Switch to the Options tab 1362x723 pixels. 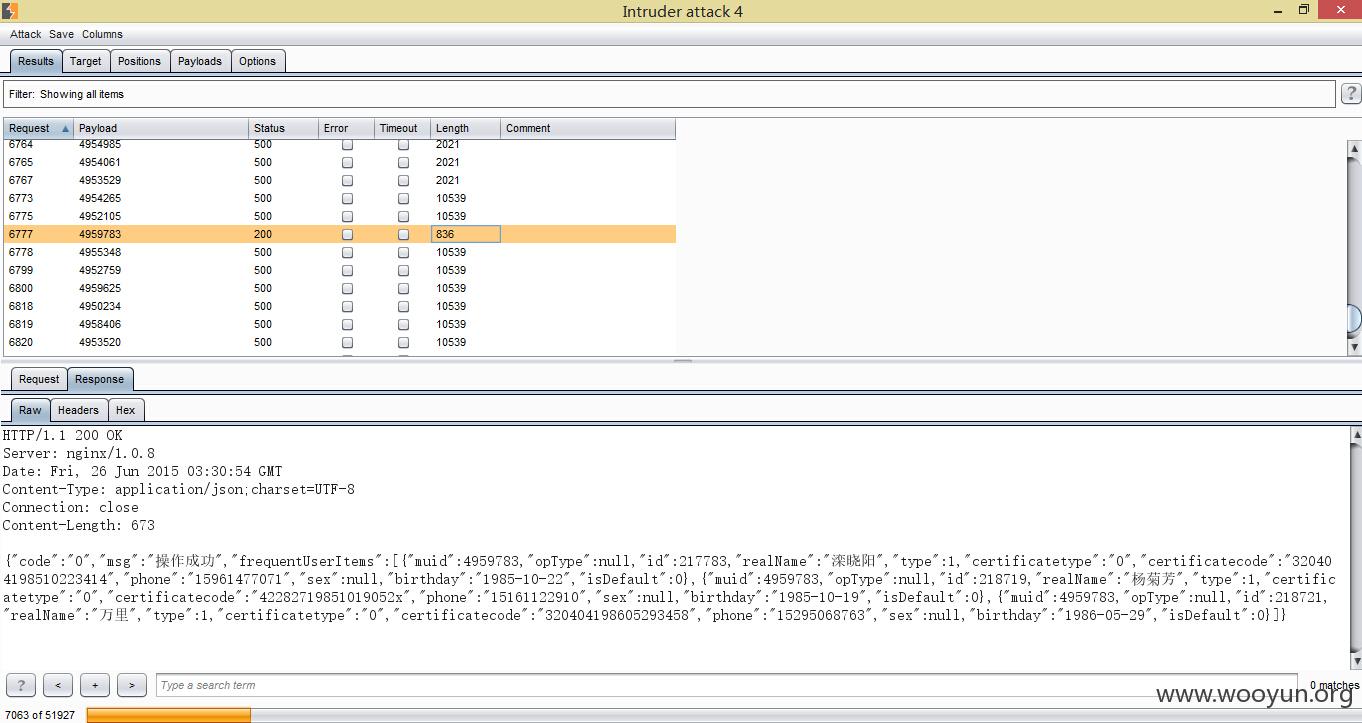coord(257,61)
